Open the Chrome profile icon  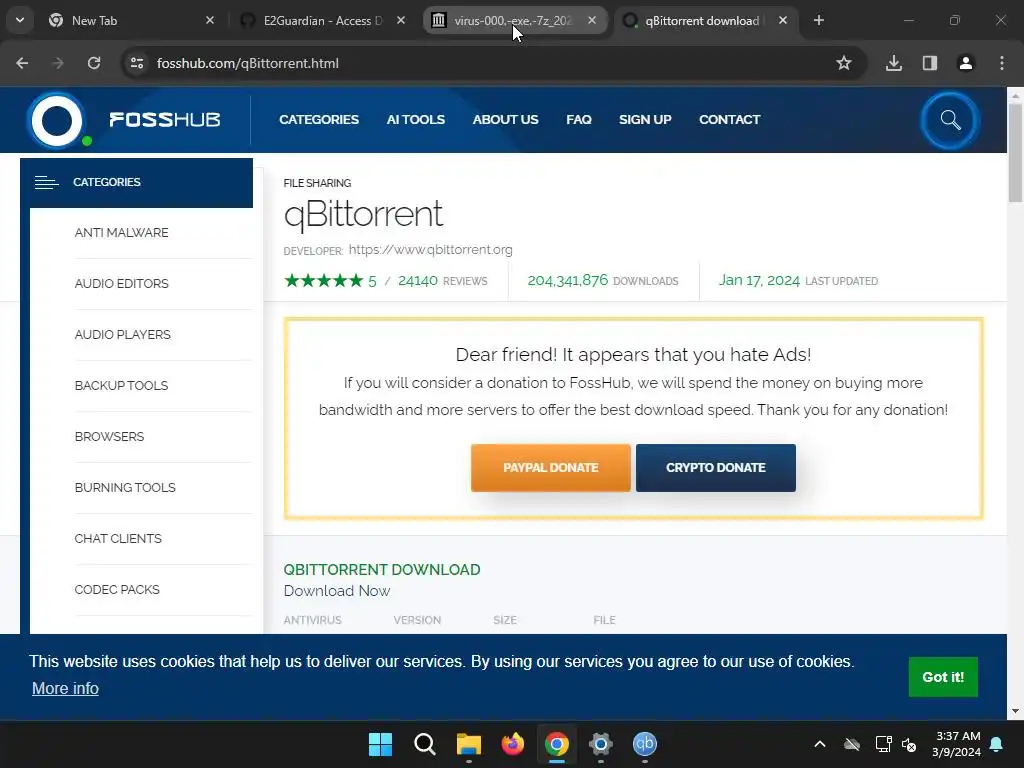pos(966,63)
